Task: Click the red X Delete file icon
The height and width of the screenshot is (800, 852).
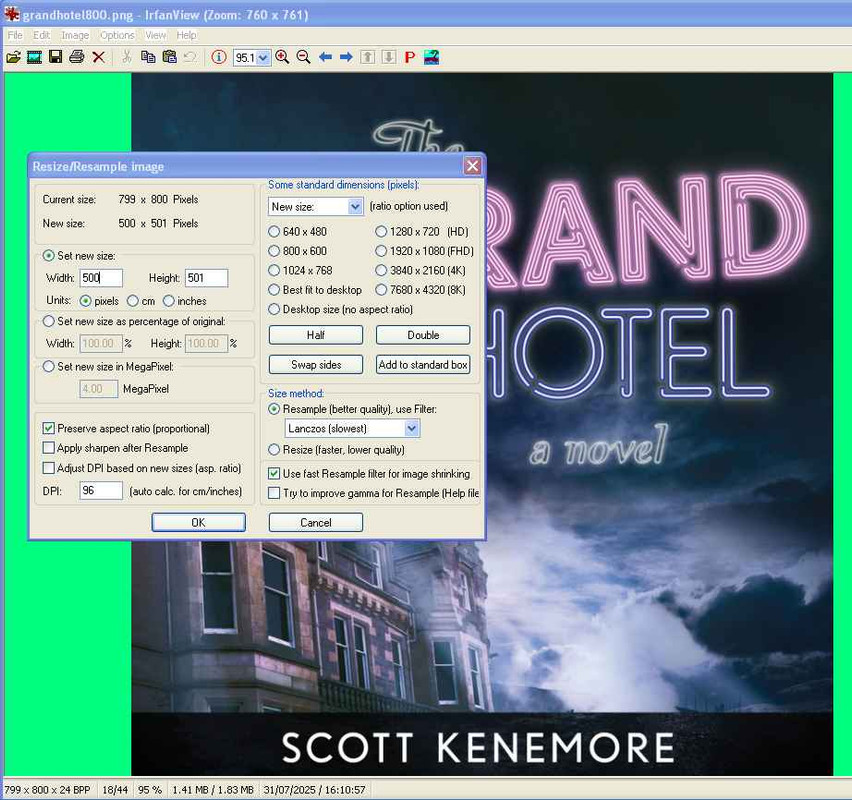Action: 98,57
